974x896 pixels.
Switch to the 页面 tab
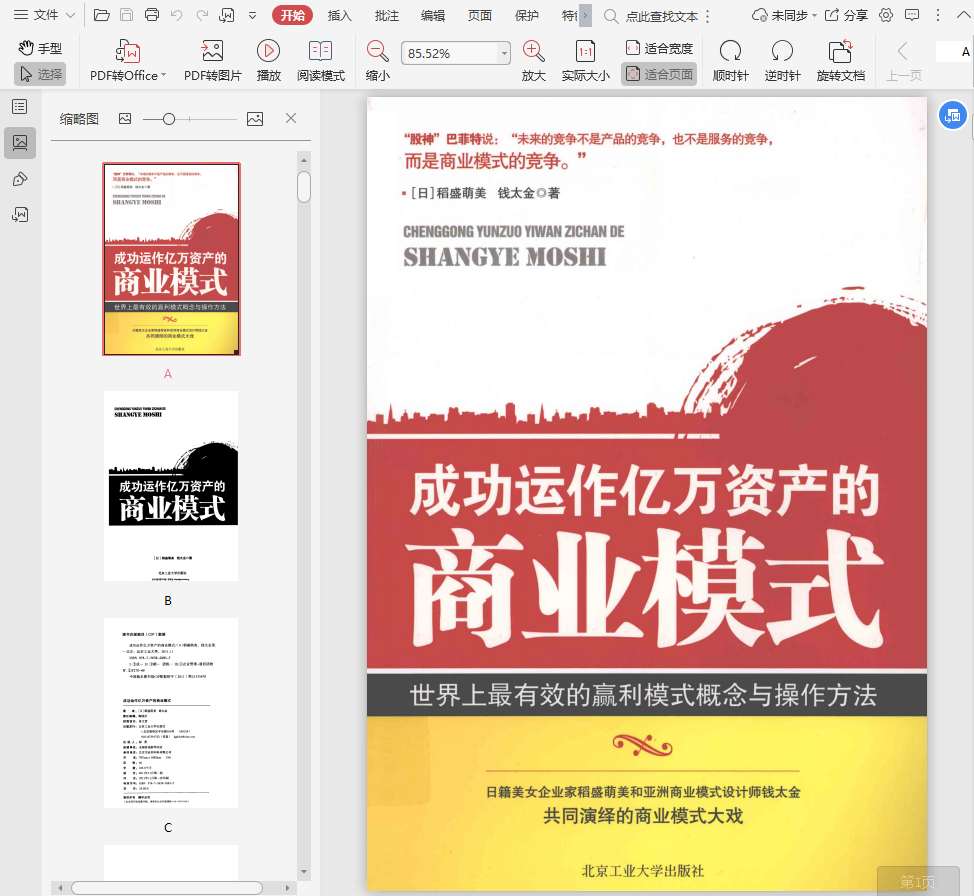[480, 16]
